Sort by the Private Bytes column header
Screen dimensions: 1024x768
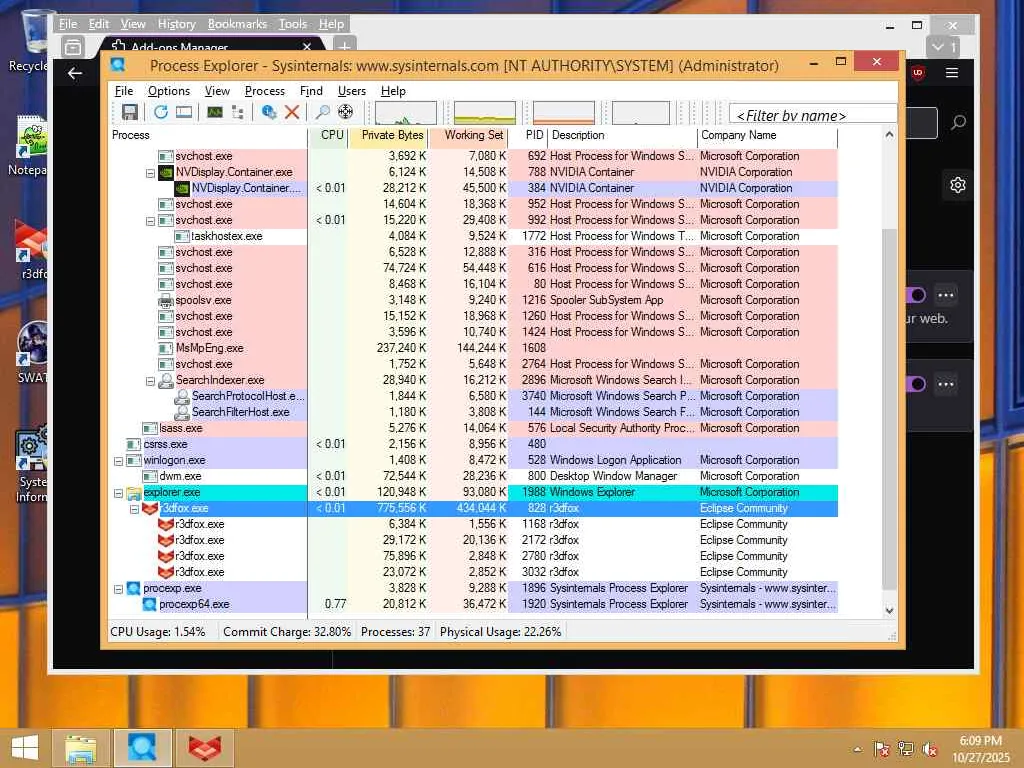point(389,135)
